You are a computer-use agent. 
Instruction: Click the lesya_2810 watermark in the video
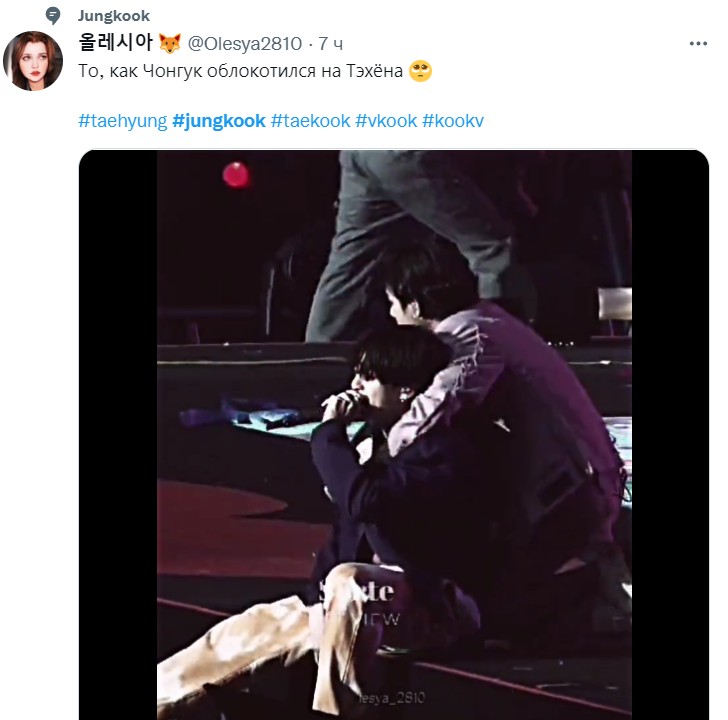pyautogui.click(x=392, y=698)
